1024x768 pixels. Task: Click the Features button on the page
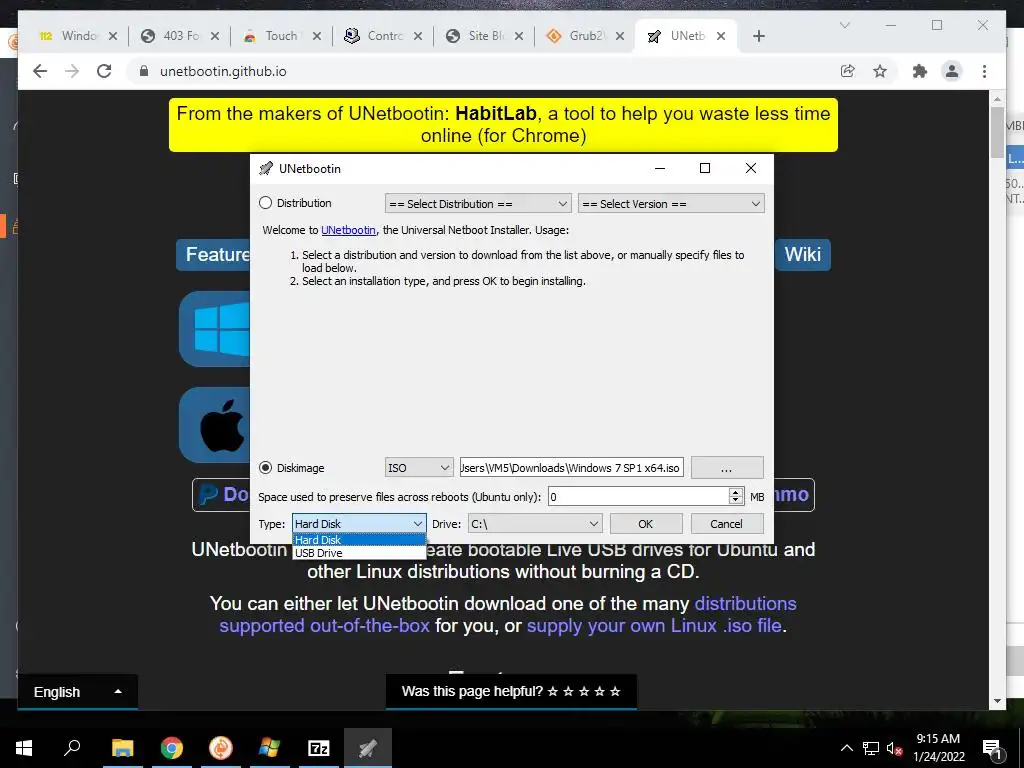tap(214, 254)
